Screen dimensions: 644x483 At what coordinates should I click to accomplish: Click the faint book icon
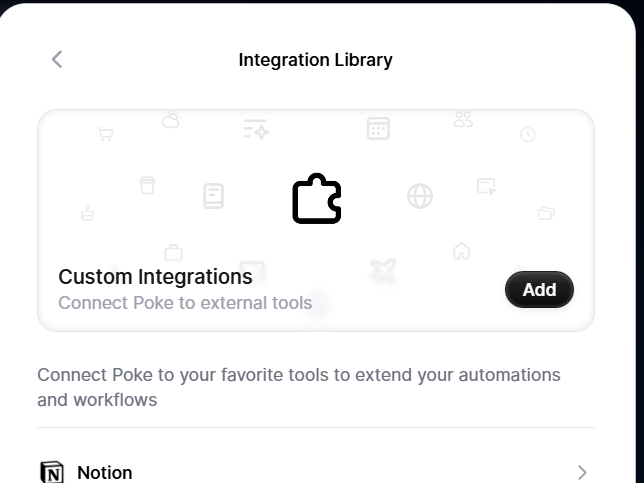pos(213,195)
